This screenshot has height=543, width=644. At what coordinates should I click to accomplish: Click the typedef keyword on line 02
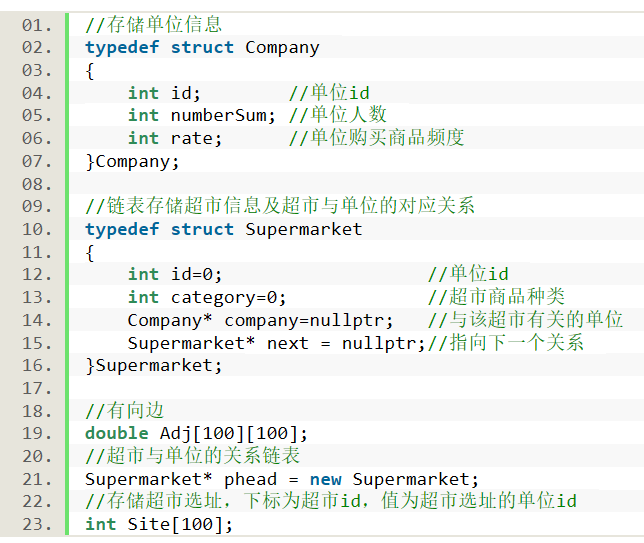click(x=122, y=48)
